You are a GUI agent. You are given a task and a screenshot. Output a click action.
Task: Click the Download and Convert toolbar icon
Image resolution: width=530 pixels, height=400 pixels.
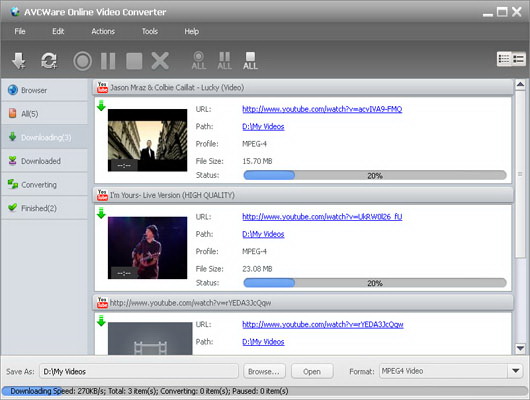(49, 61)
